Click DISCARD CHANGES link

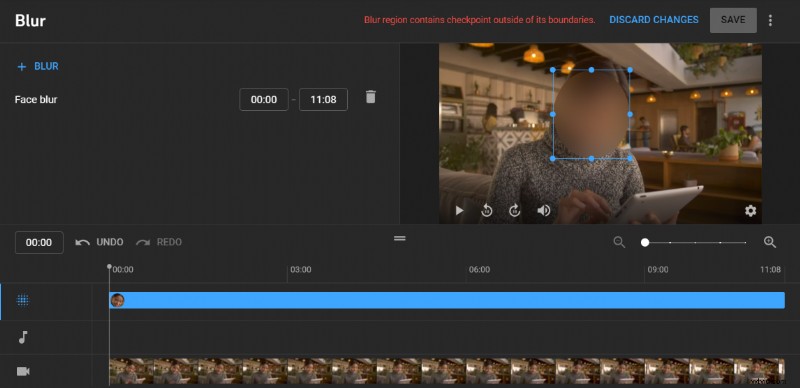coord(654,20)
